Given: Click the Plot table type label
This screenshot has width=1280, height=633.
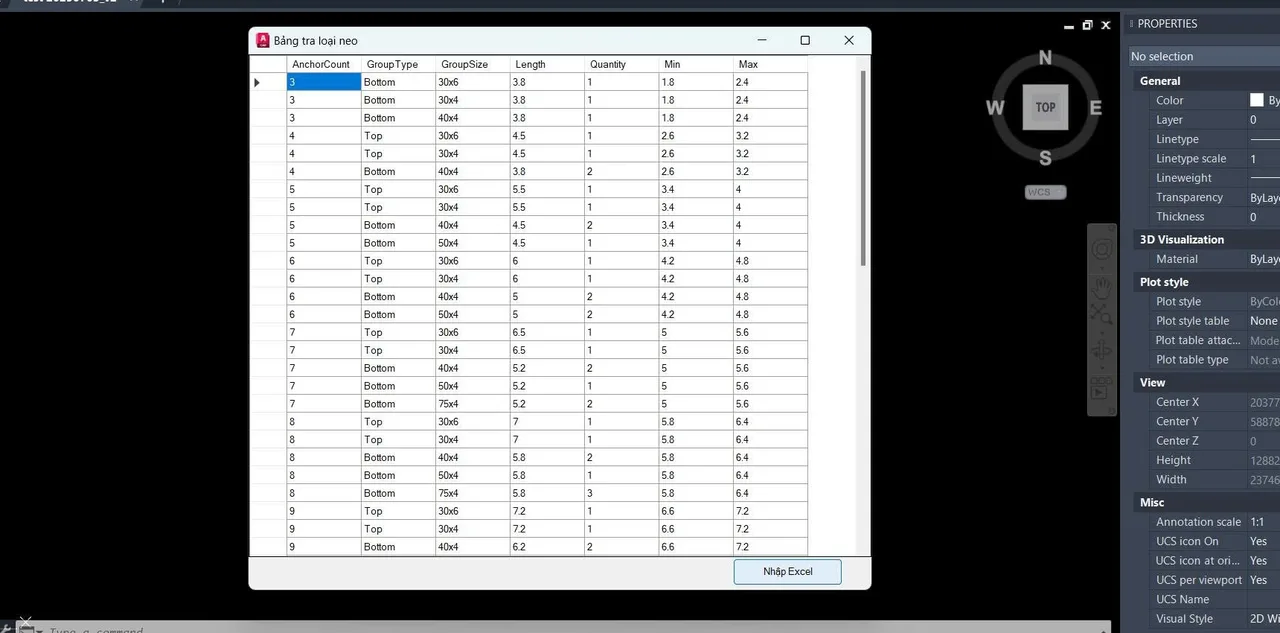Looking at the screenshot, I should [x=1192, y=360].
